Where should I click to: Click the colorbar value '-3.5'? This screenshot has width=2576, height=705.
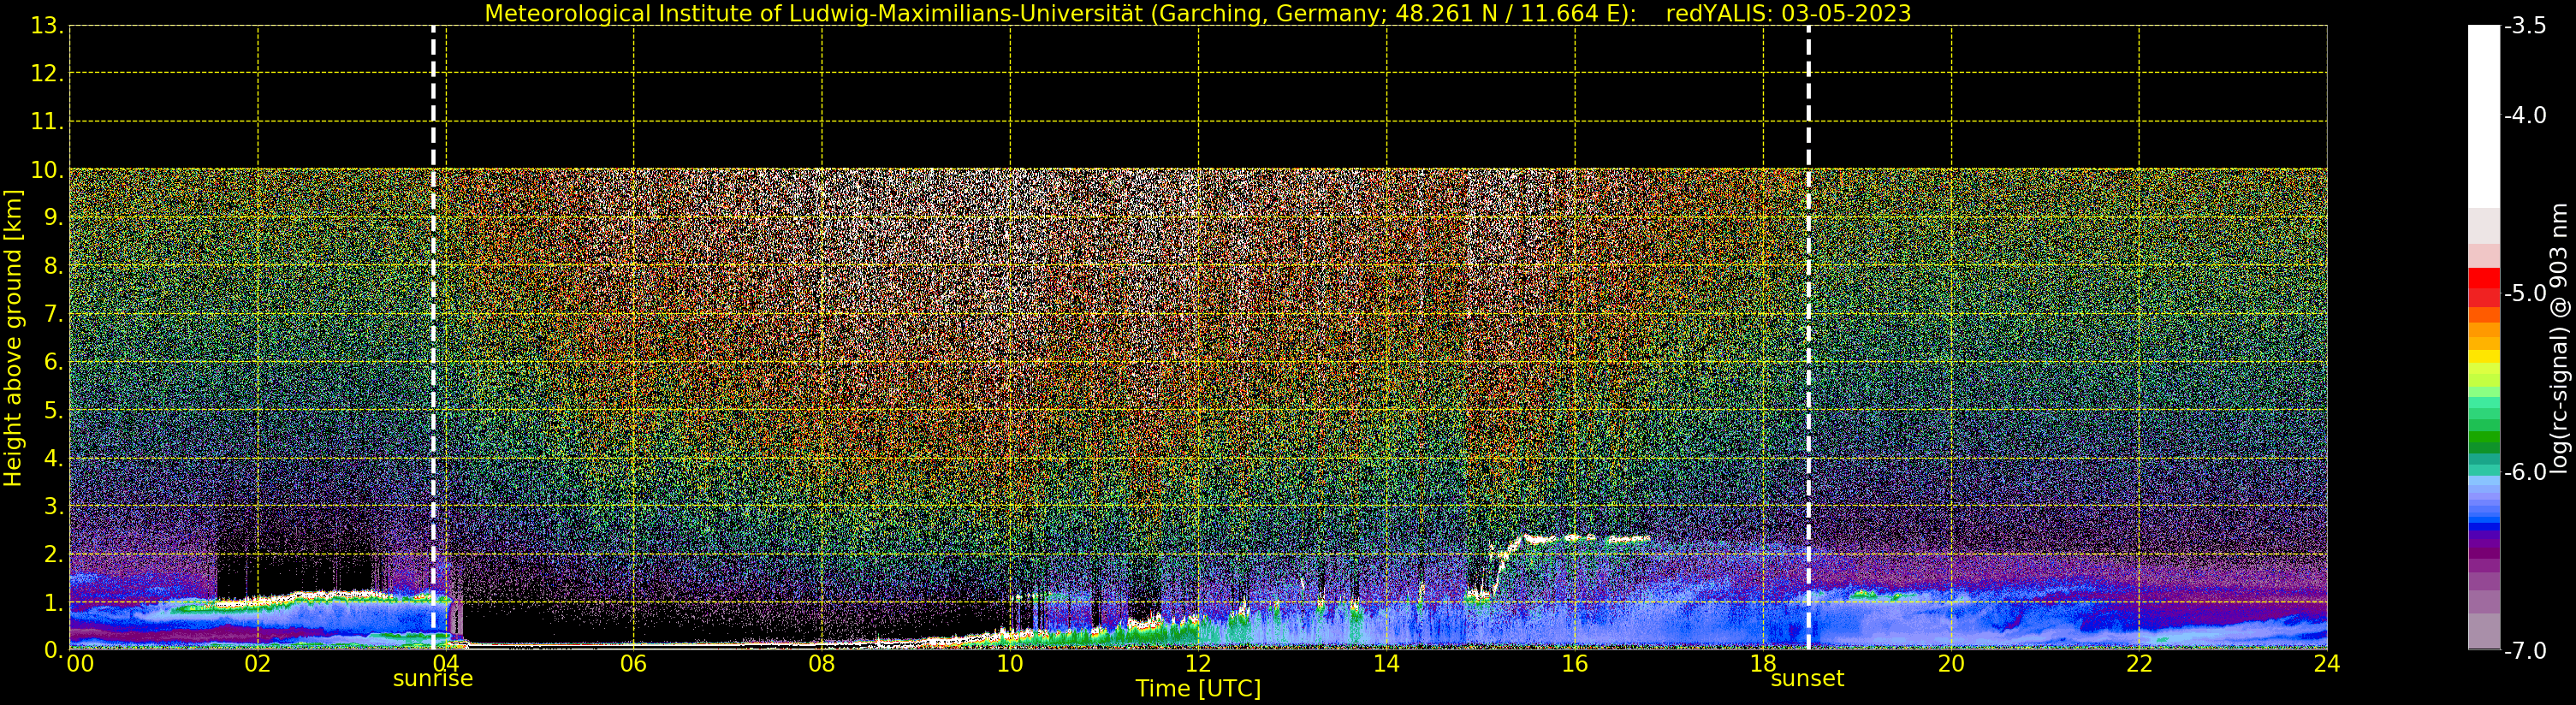pos(2526,26)
